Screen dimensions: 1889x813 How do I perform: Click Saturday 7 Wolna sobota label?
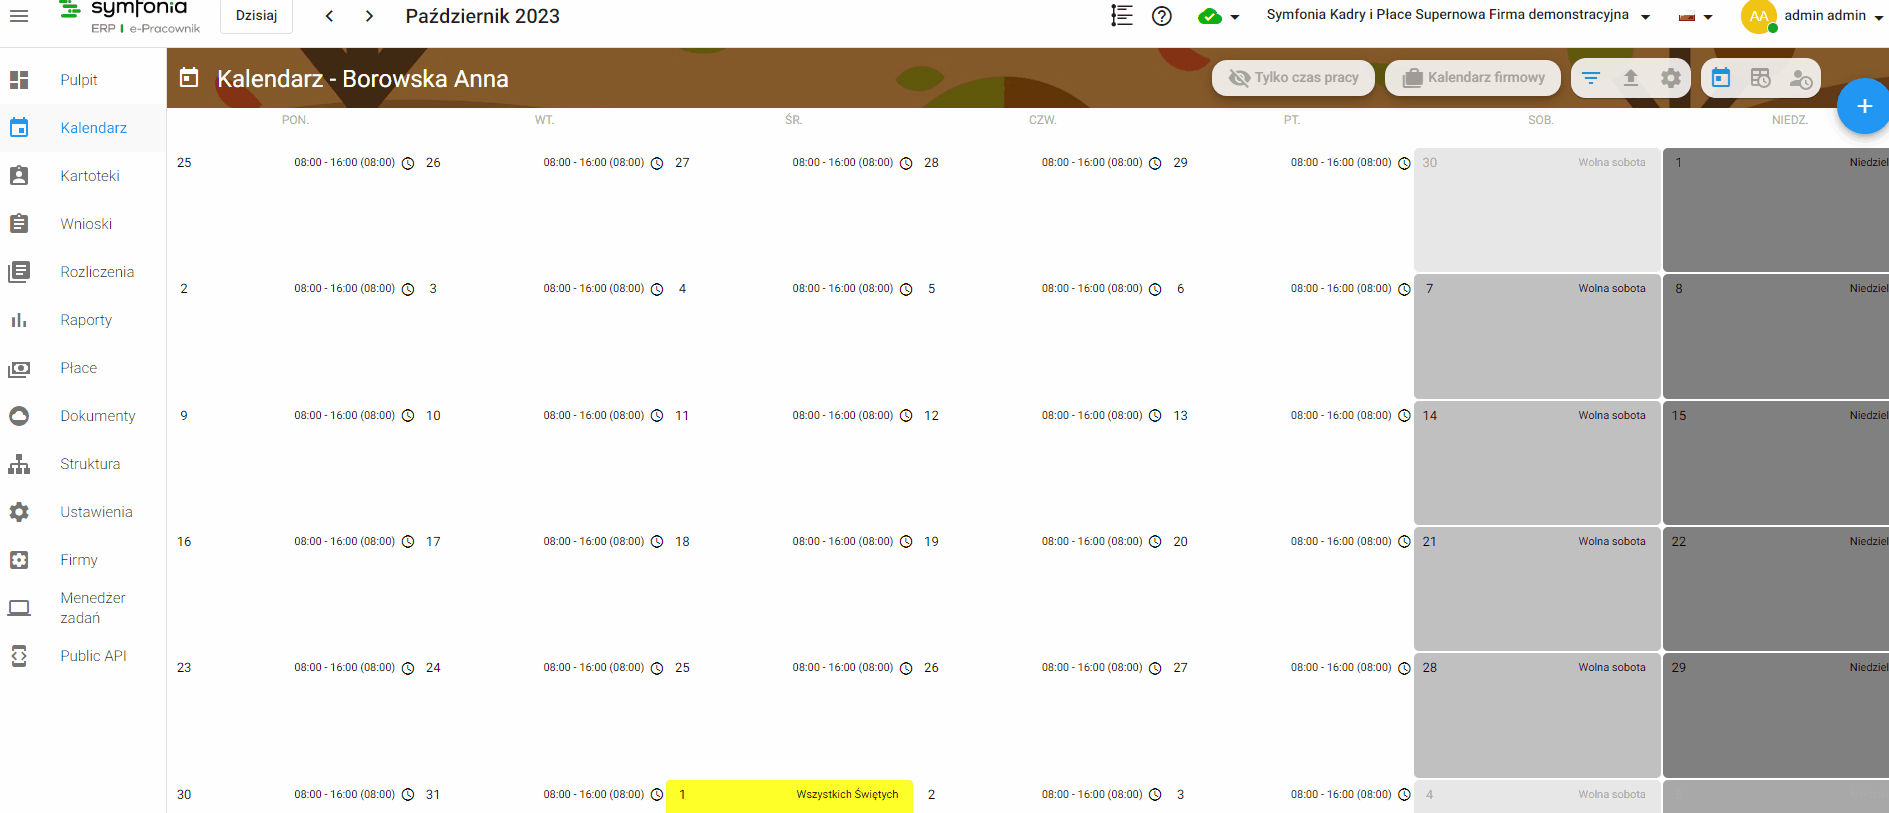(x=1612, y=289)
